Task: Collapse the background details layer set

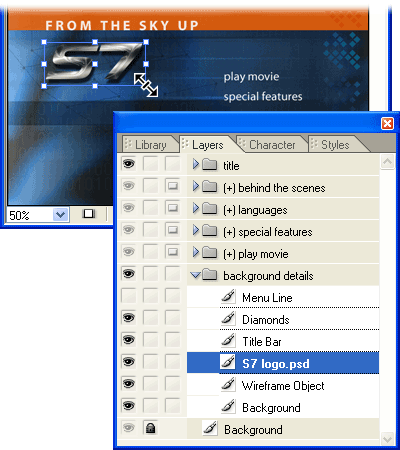Action: click(x=195, y=275)
